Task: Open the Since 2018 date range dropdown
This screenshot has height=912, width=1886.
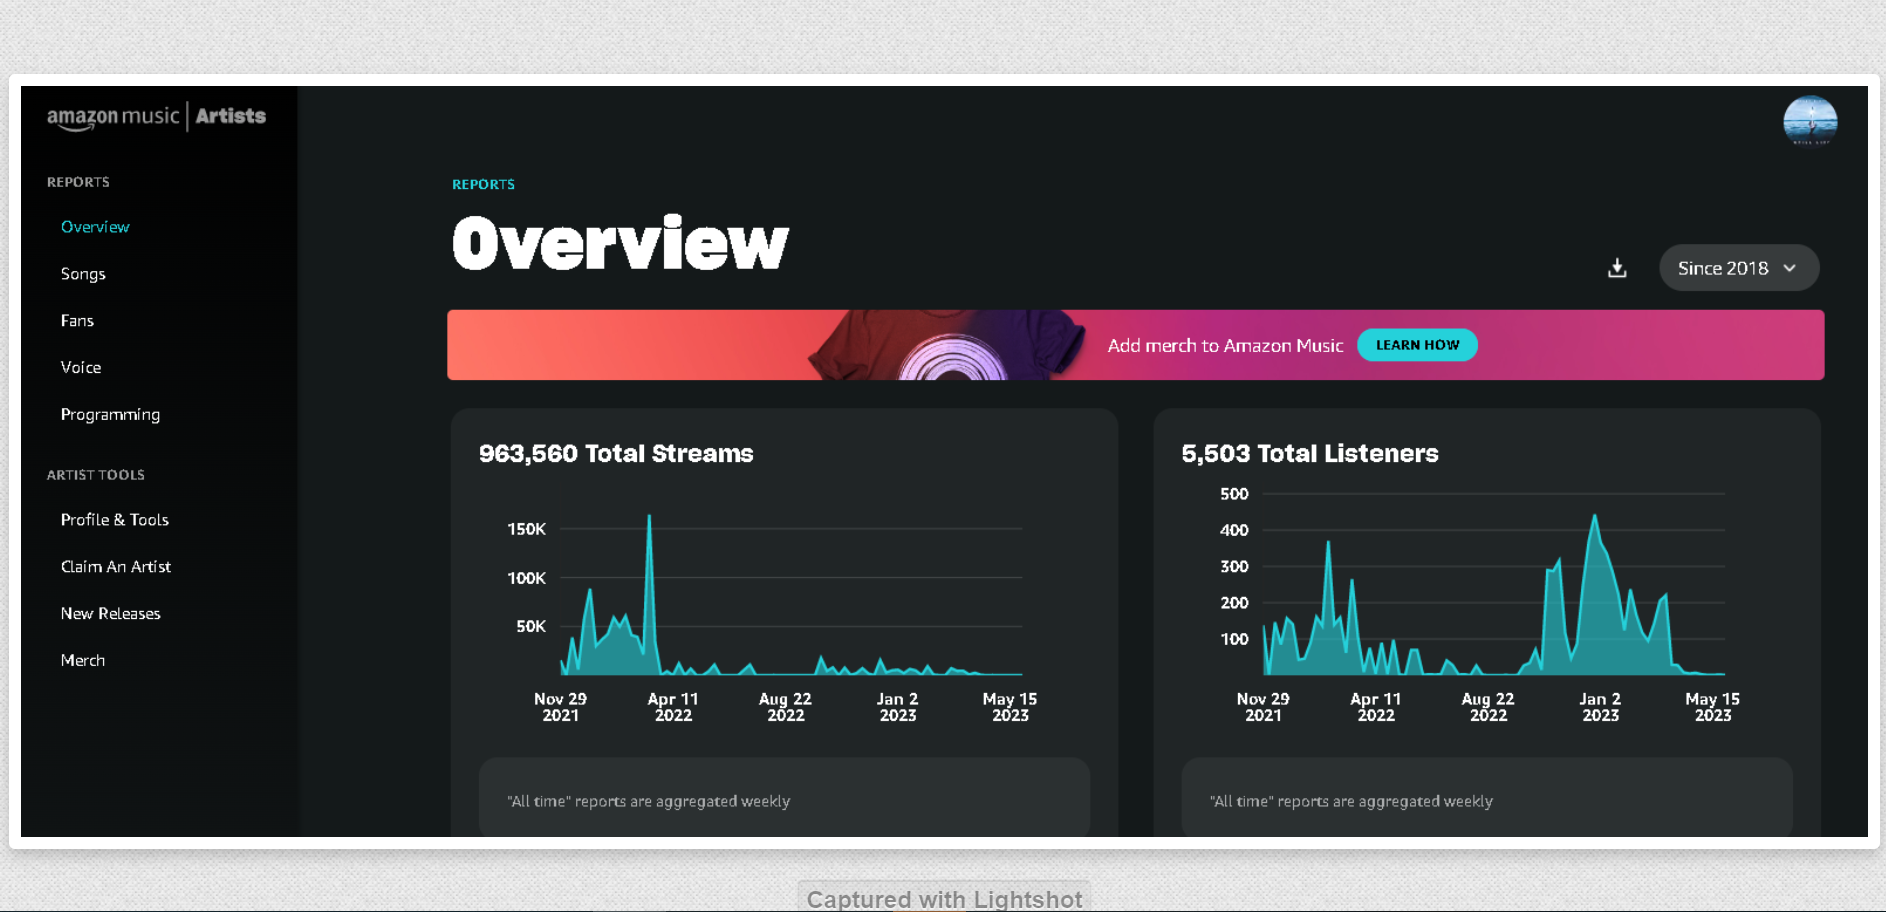Action: tap(1739, 268)
